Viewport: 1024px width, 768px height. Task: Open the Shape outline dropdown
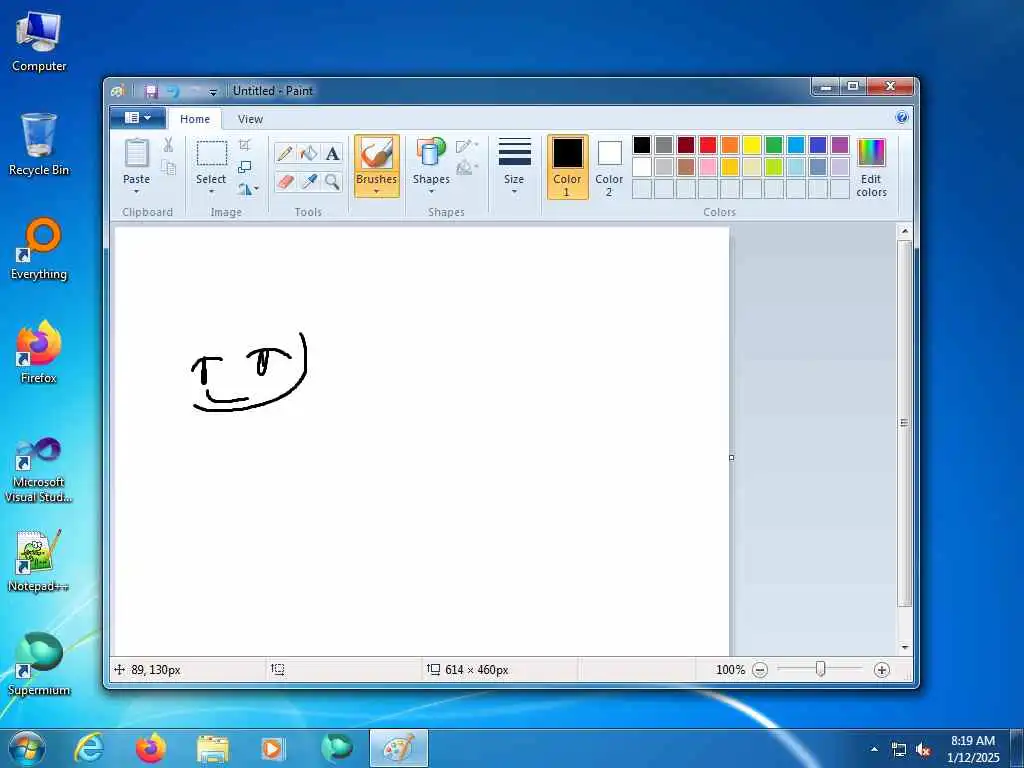pyautogui.click(x=467, y=146)
